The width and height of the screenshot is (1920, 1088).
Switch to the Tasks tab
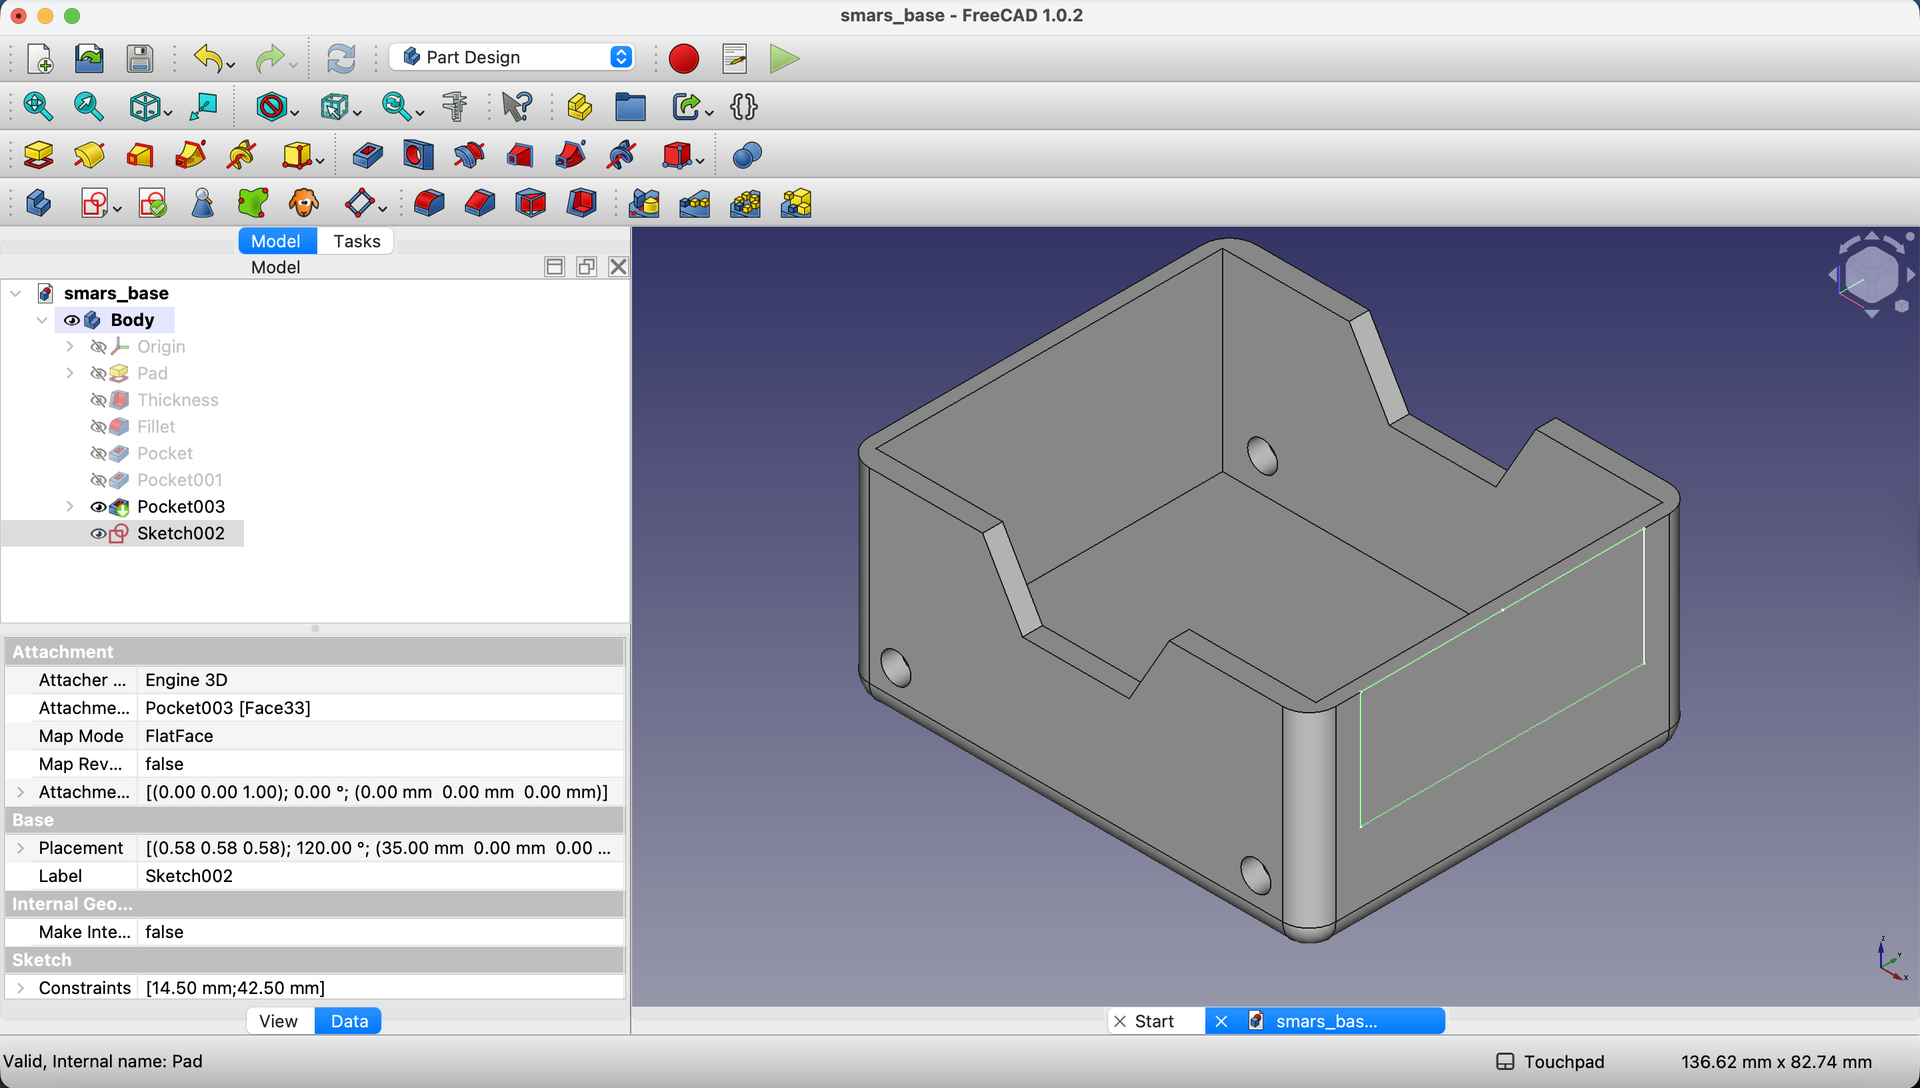pyautogui.click(x=357, y=241)
